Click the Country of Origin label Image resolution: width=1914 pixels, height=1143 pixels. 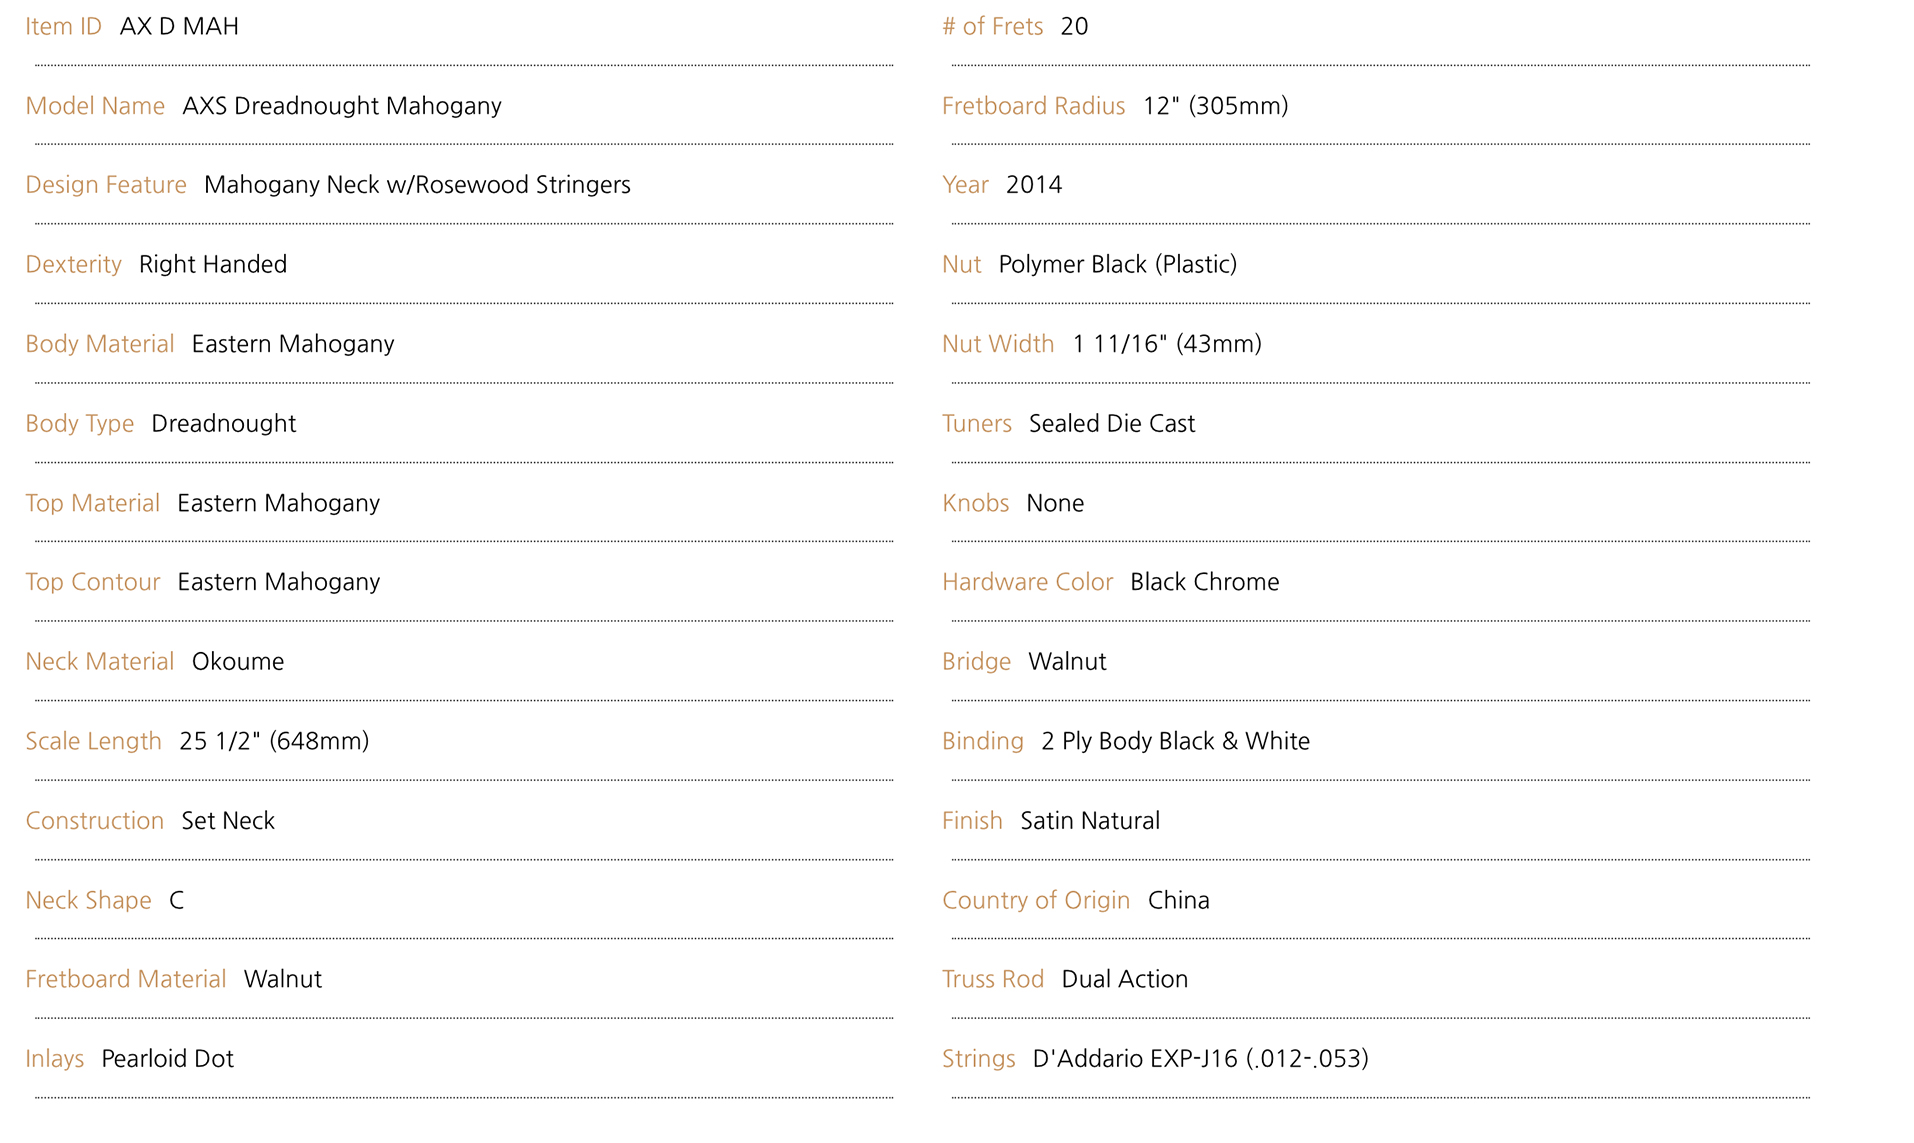[1036, 900]
